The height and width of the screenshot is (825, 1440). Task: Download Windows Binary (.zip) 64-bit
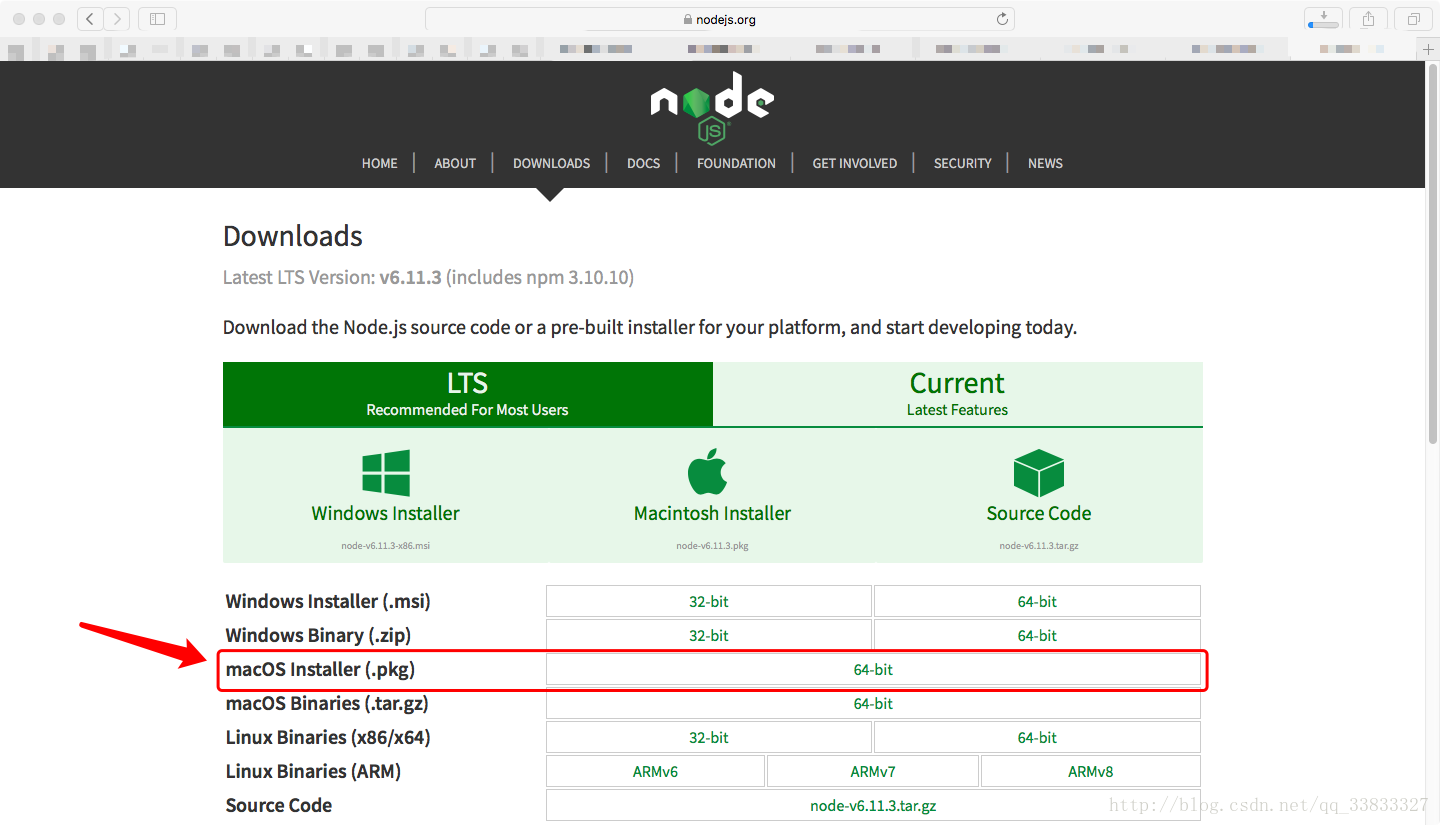pos(1037,635)
